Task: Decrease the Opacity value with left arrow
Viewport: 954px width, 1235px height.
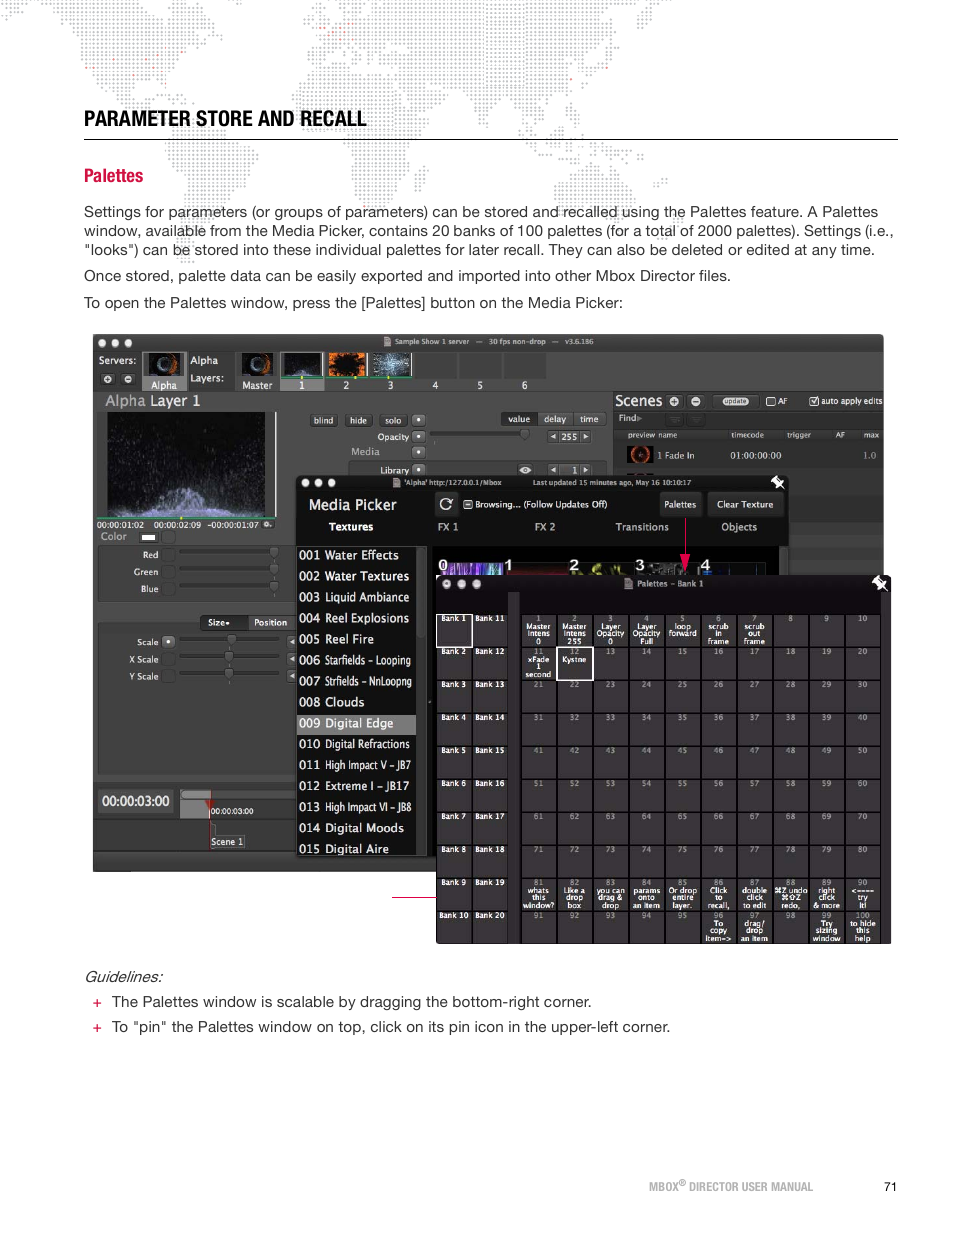Action: pyautogui.click(x=553, y=437)
